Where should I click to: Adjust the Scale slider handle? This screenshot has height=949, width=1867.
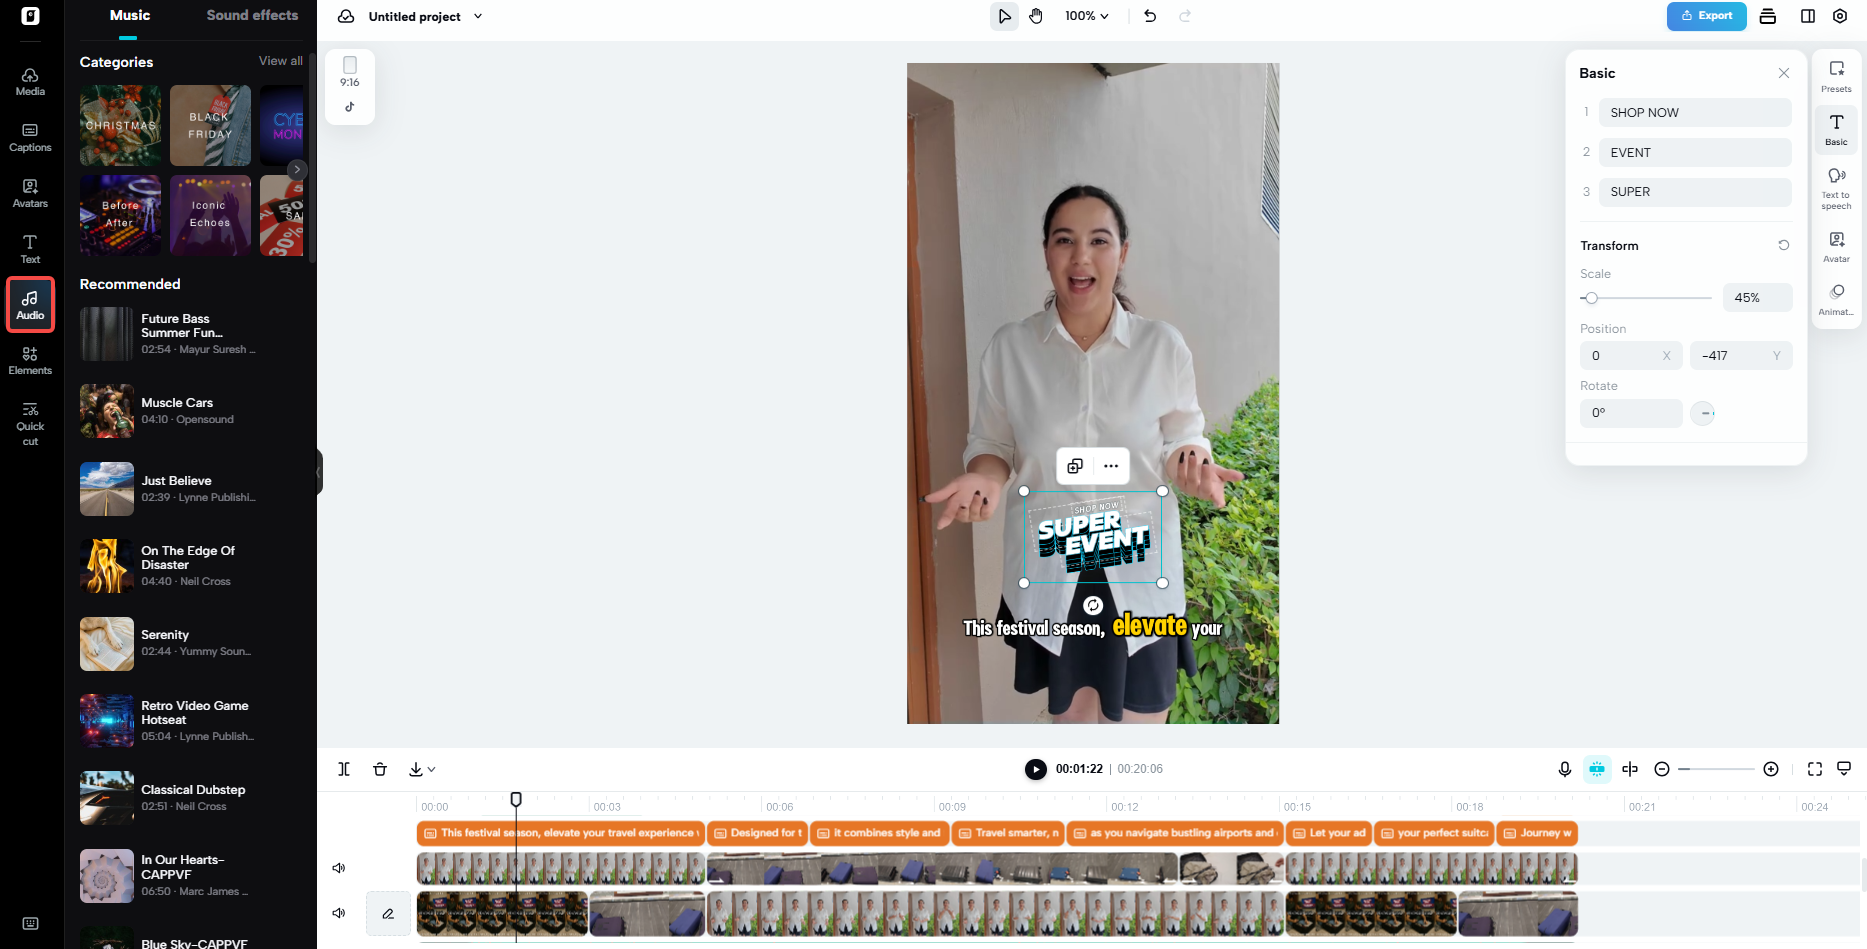(1591, 298)
